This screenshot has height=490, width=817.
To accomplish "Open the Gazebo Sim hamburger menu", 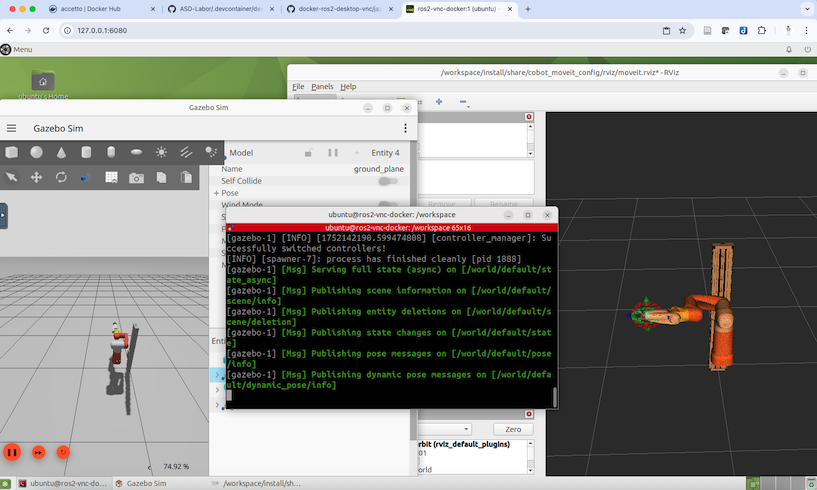I will tap(12, 128).
